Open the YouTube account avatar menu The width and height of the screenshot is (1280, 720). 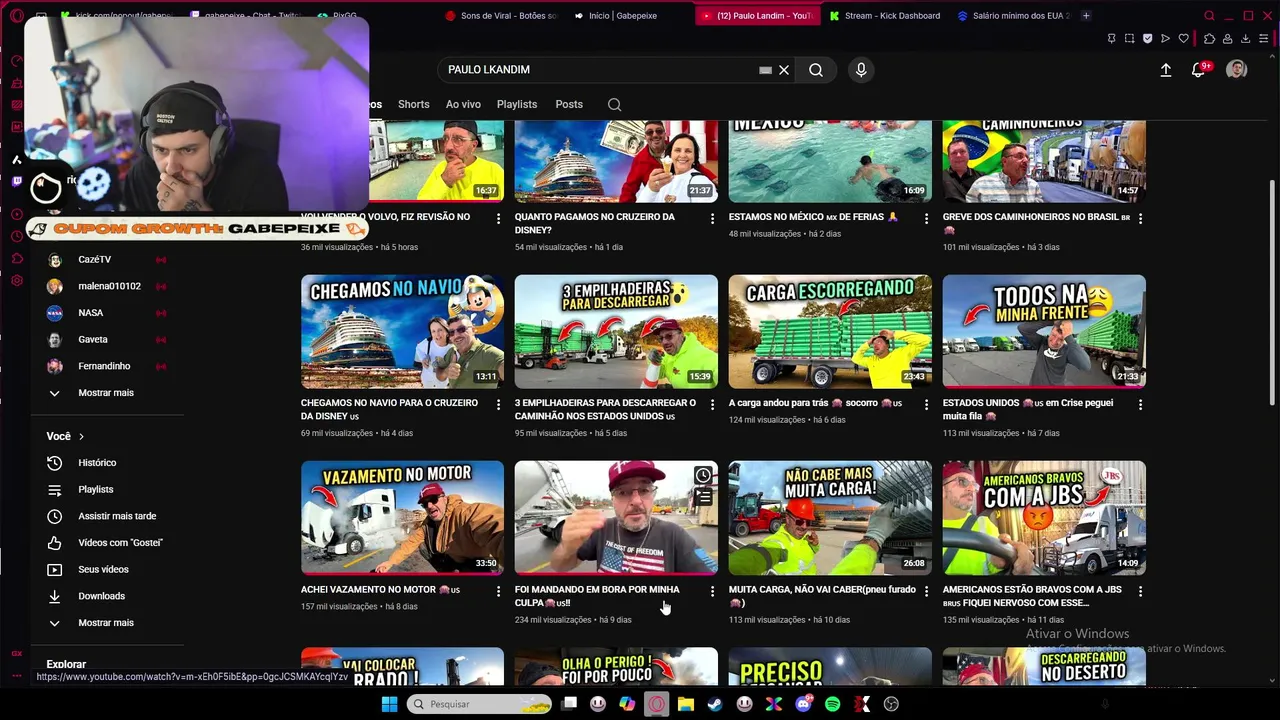pos(1237,70)
